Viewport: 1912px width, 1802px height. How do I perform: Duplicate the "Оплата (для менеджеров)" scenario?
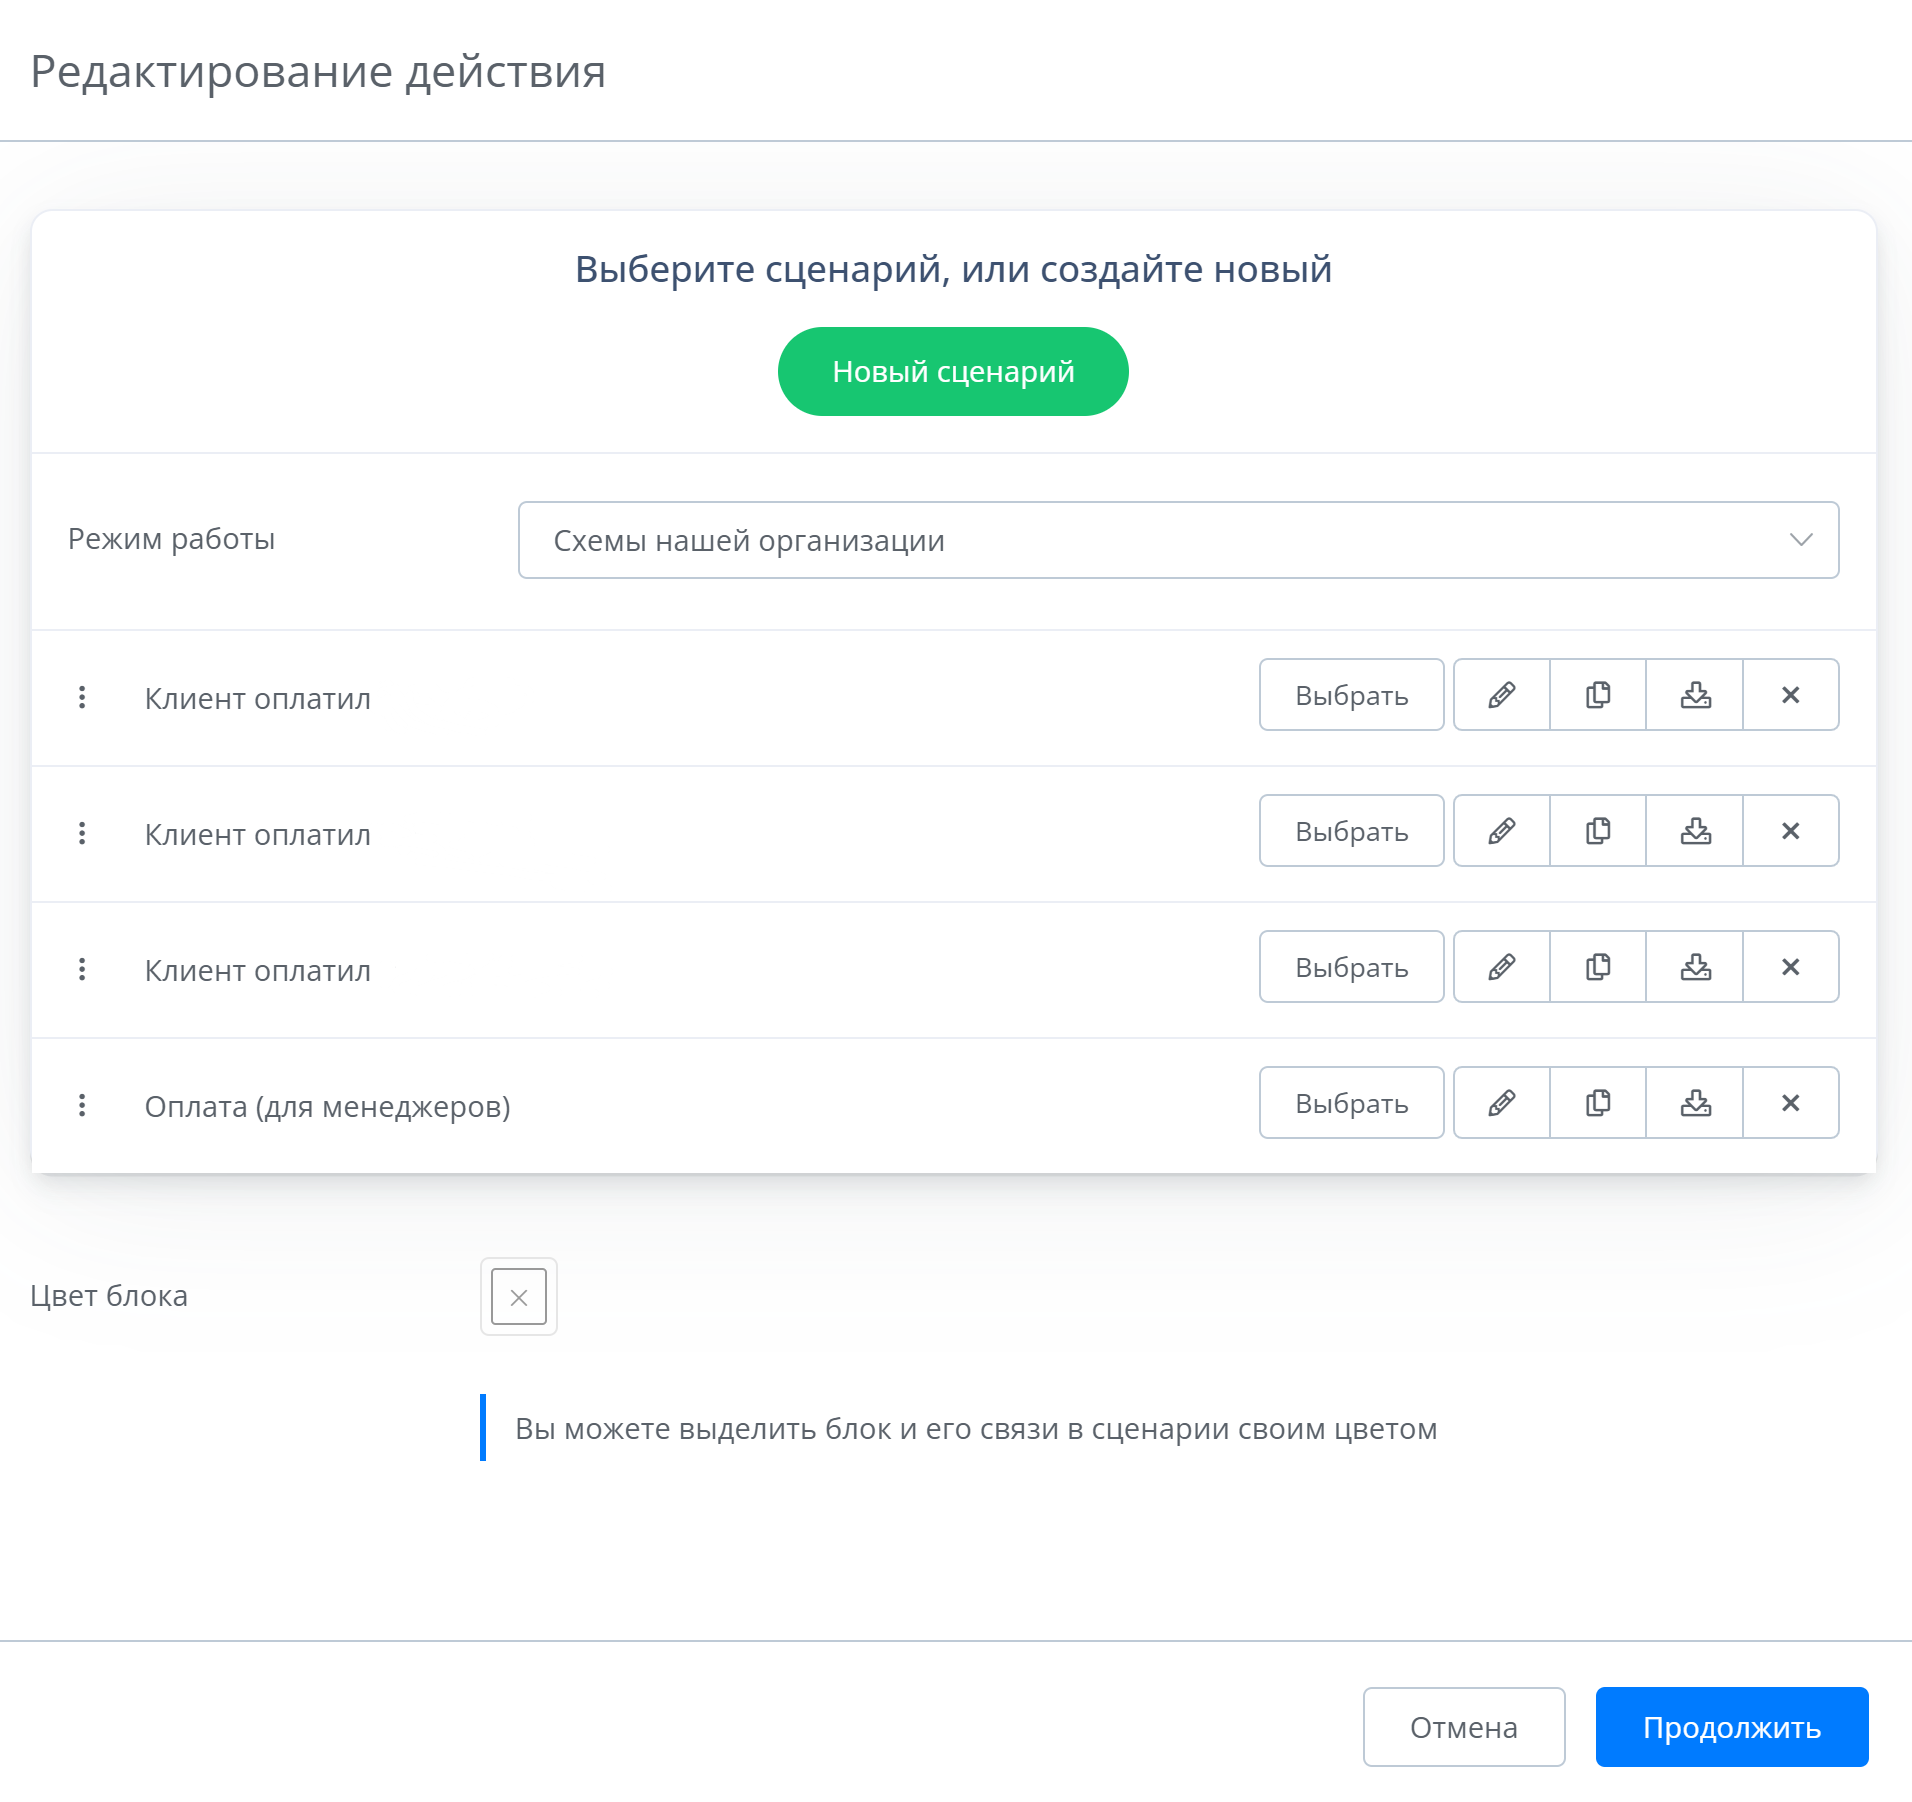point(1597,1103)
